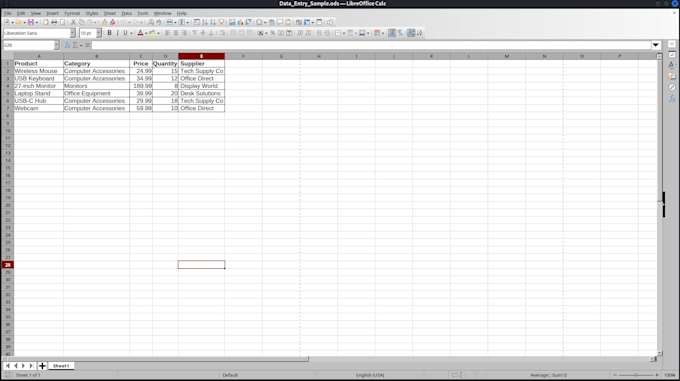
Task: Apply Font Color red A swatch
Action: point(140,33)
